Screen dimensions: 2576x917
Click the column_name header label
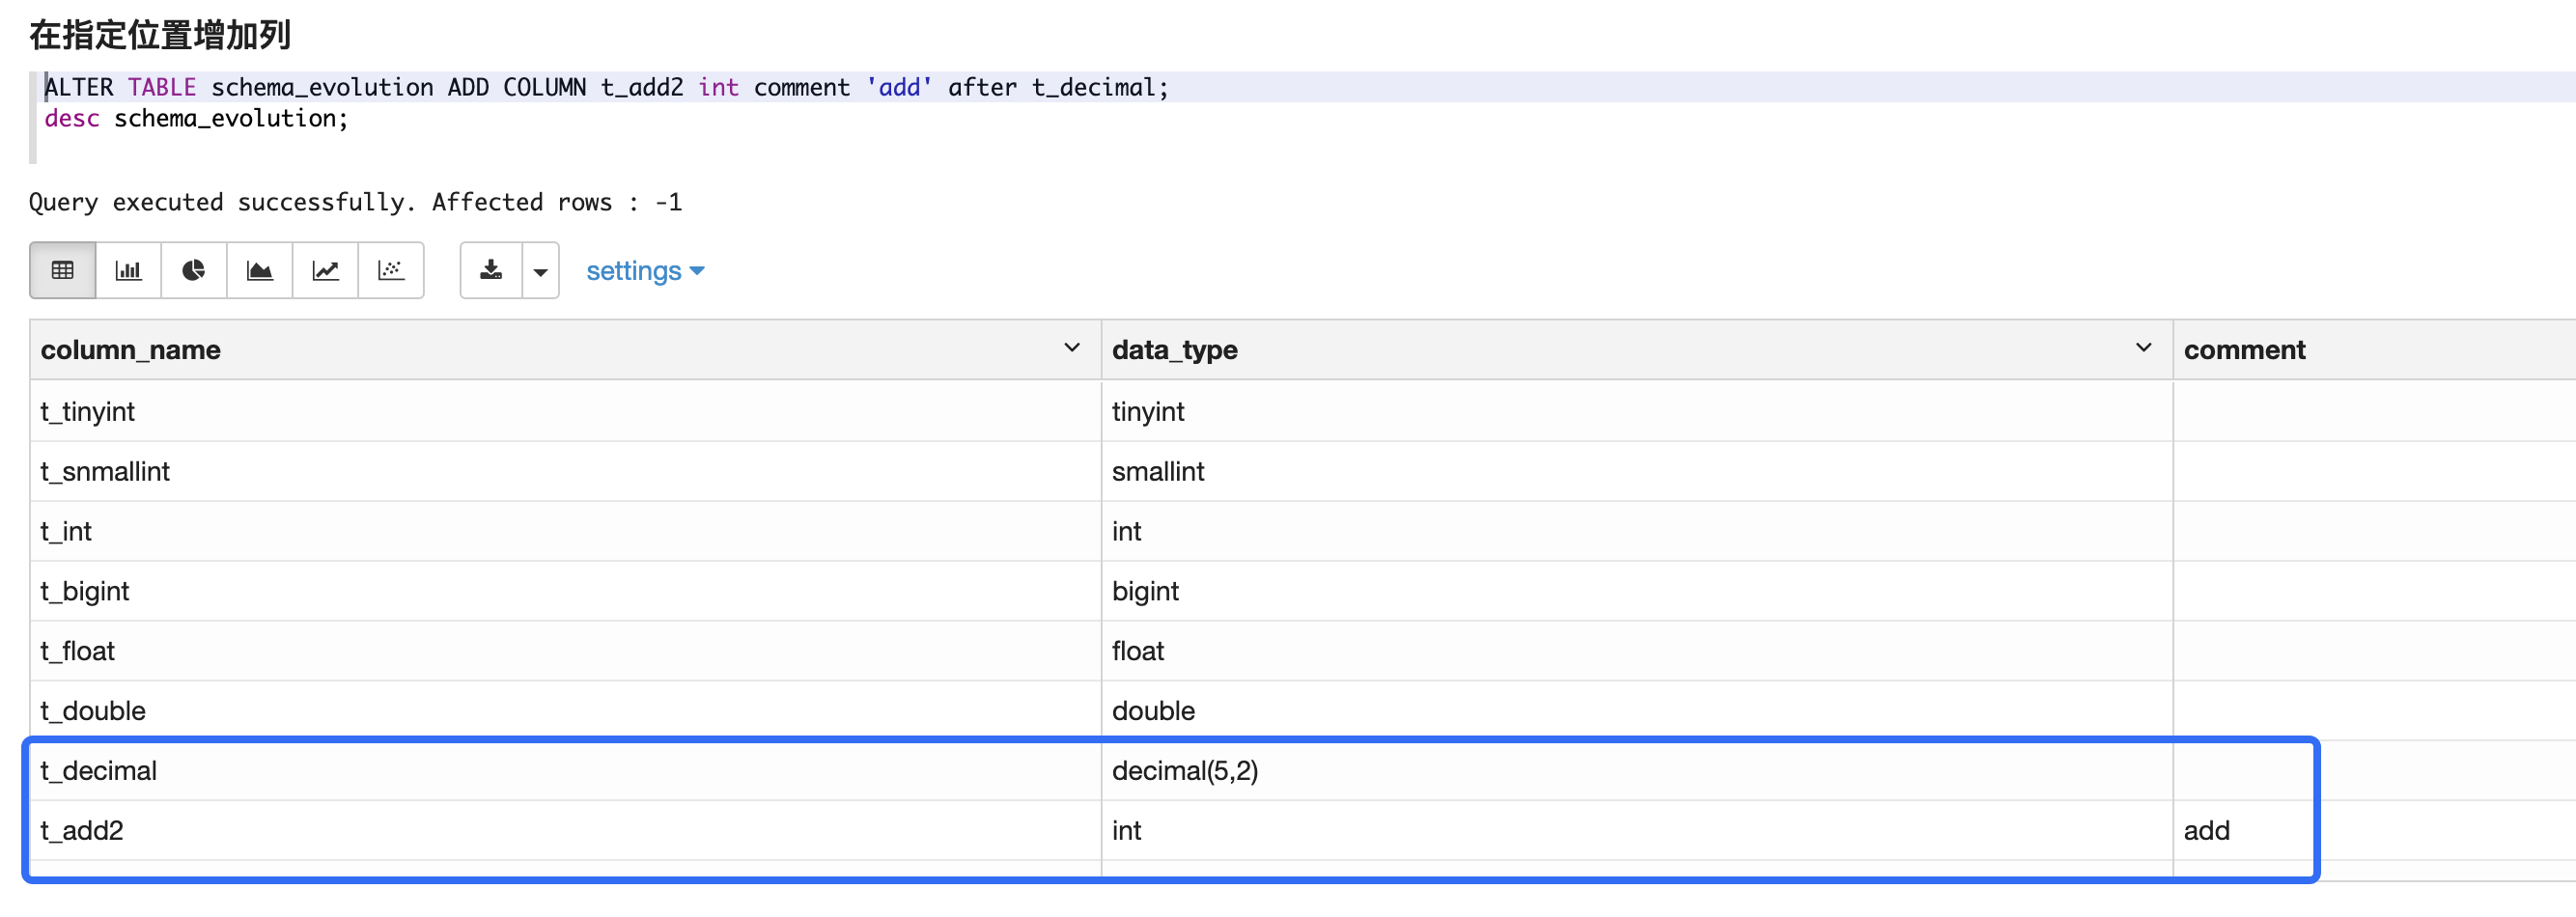[x=131, y=350]
